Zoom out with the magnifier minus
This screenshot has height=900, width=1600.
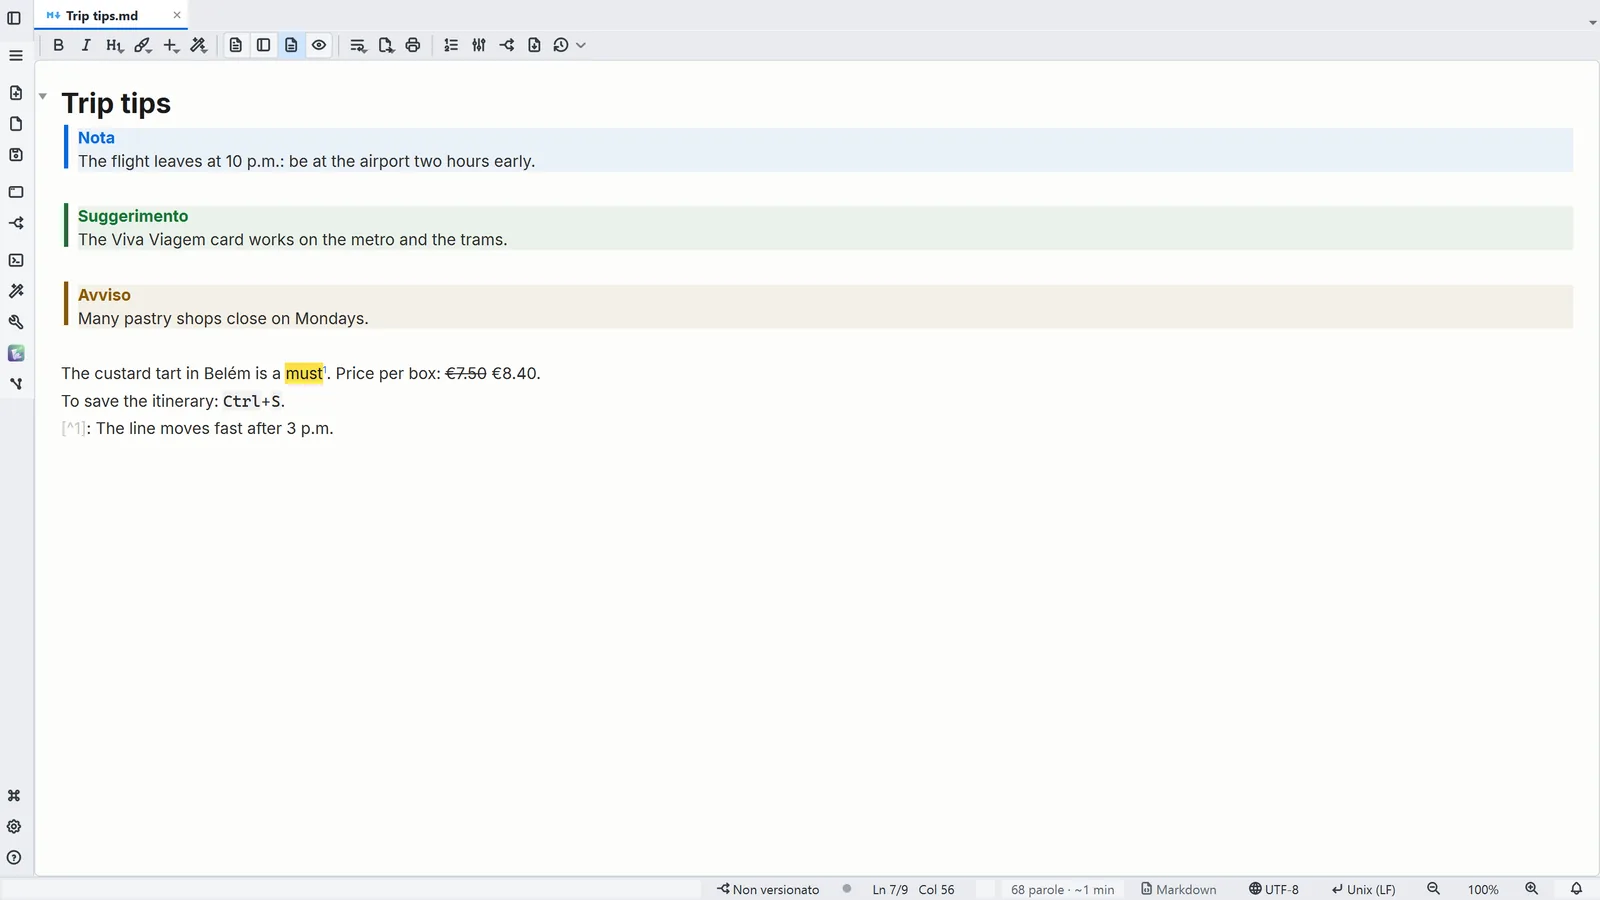tap(1433, 889)
